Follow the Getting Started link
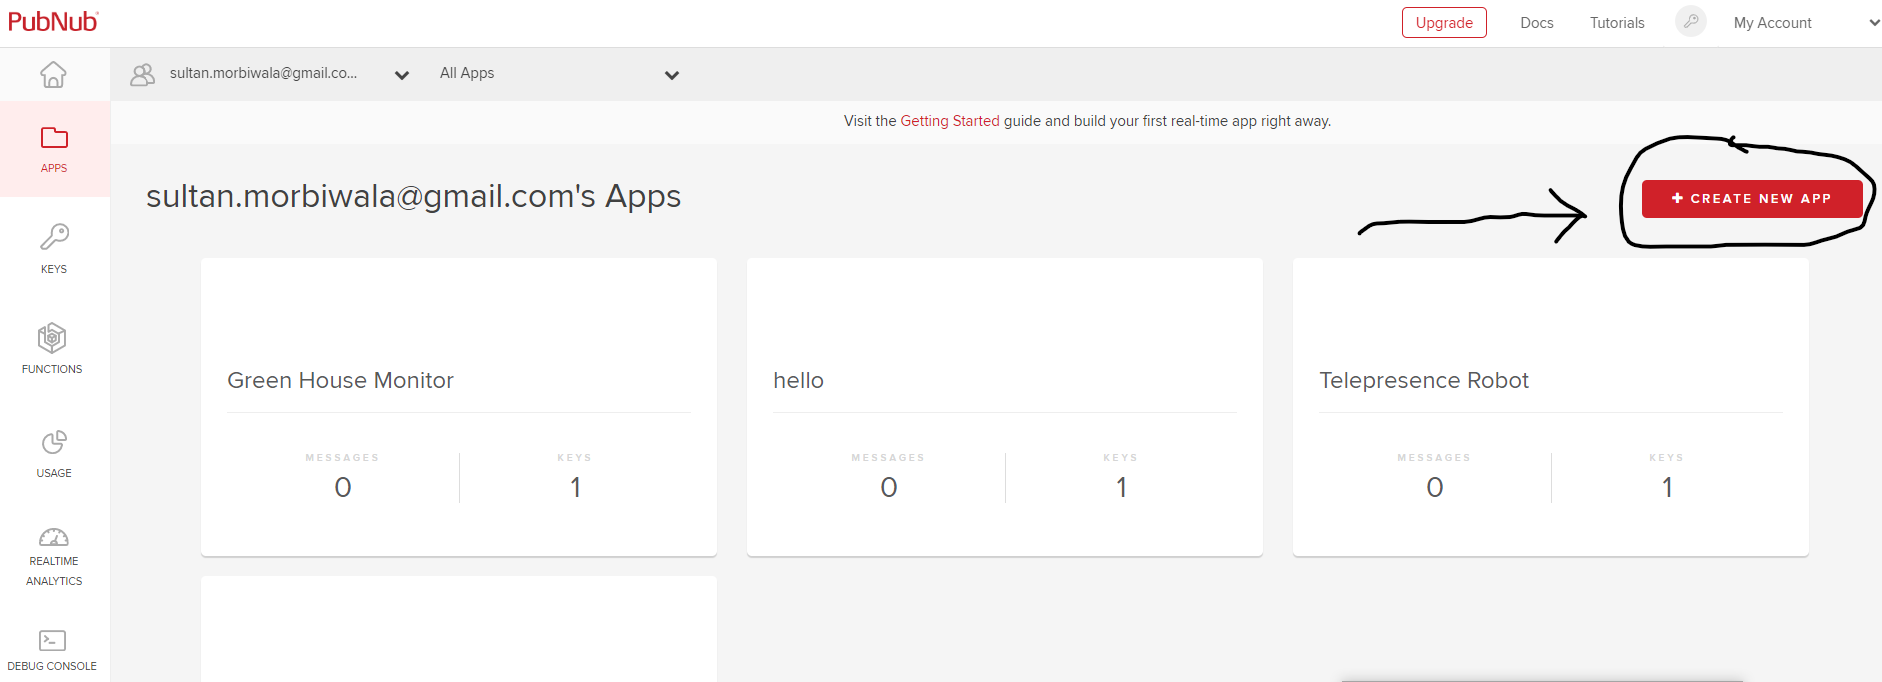 pos(950,121)
